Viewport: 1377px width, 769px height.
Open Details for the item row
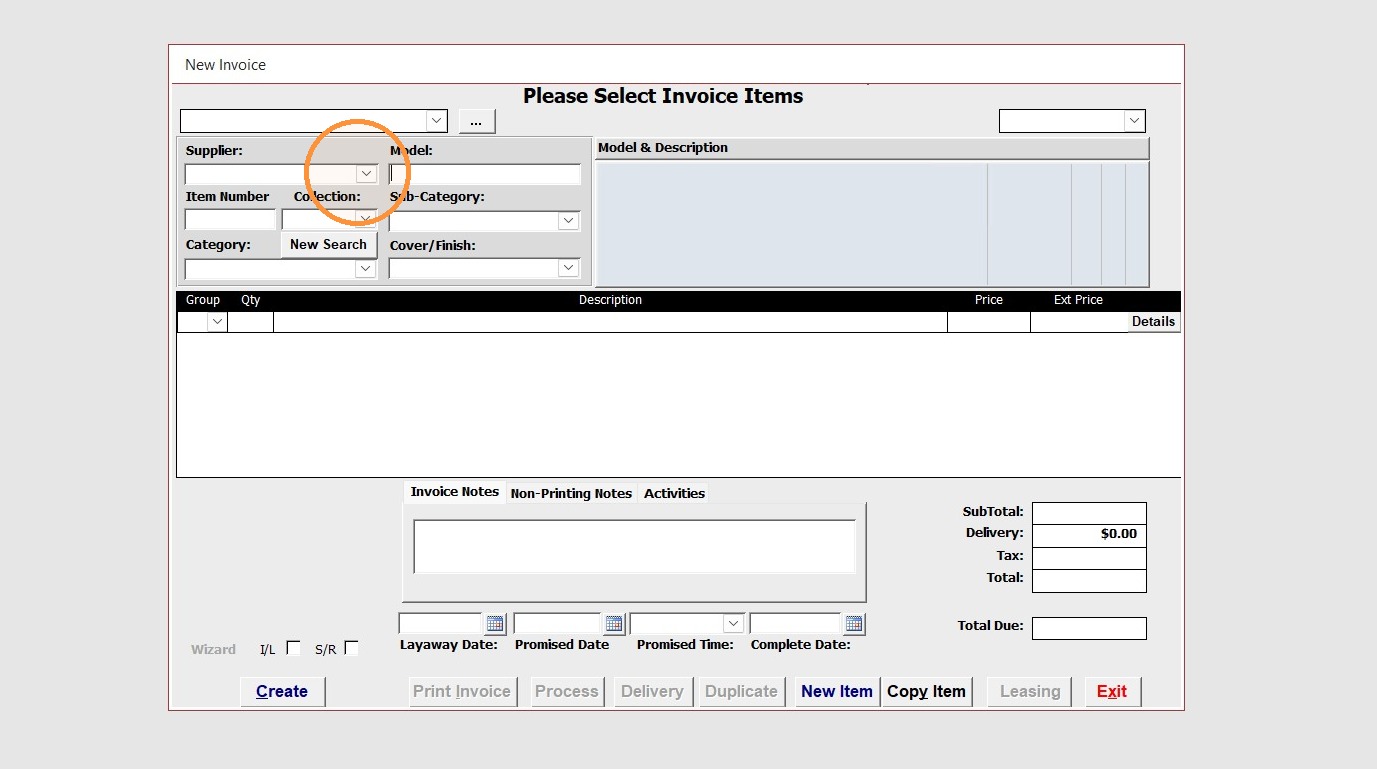pyautogui.click(x=1153, y=322)
